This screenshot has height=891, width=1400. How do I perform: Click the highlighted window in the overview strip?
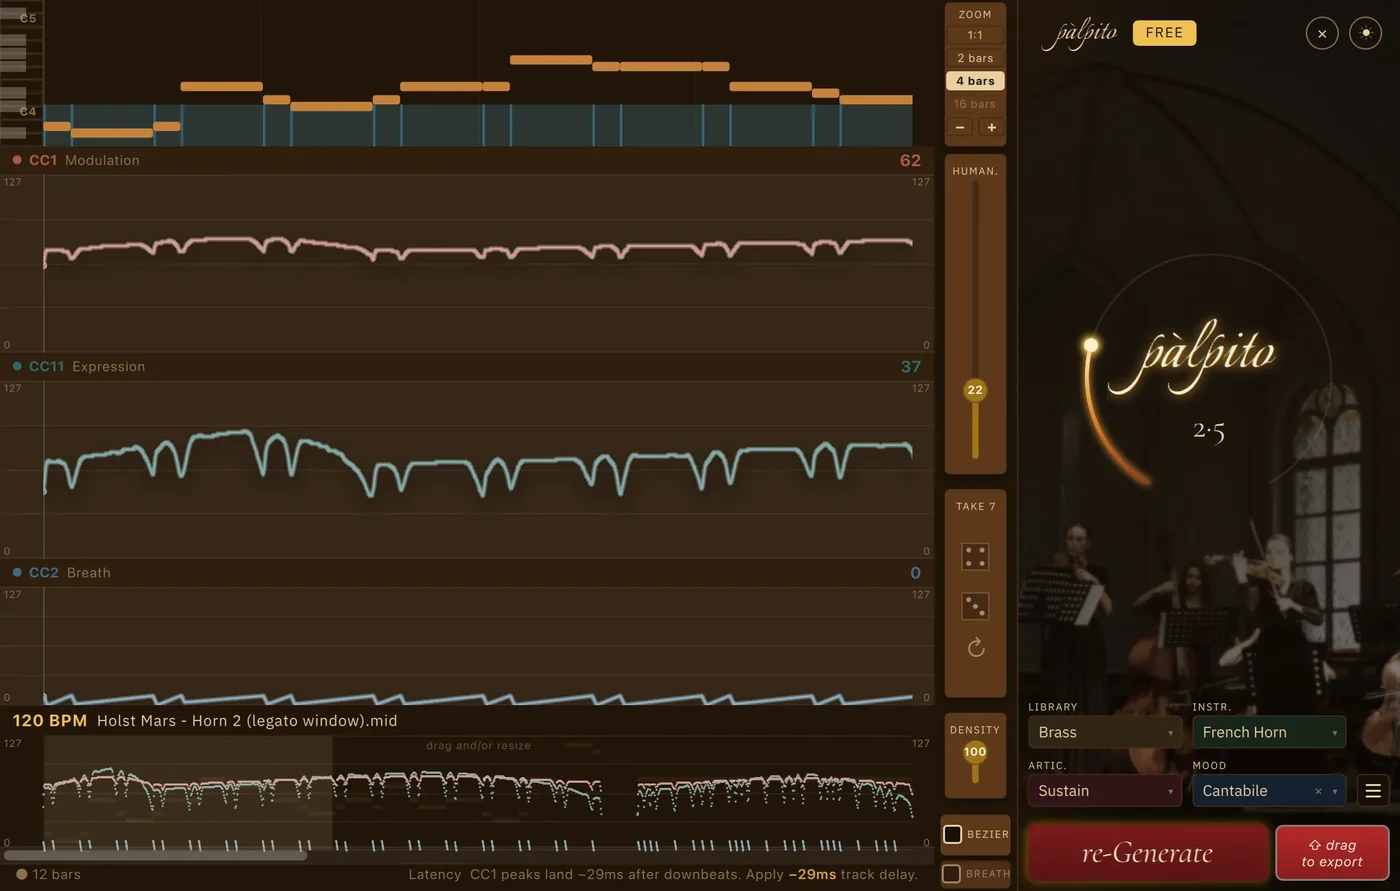tap(188, 792)
